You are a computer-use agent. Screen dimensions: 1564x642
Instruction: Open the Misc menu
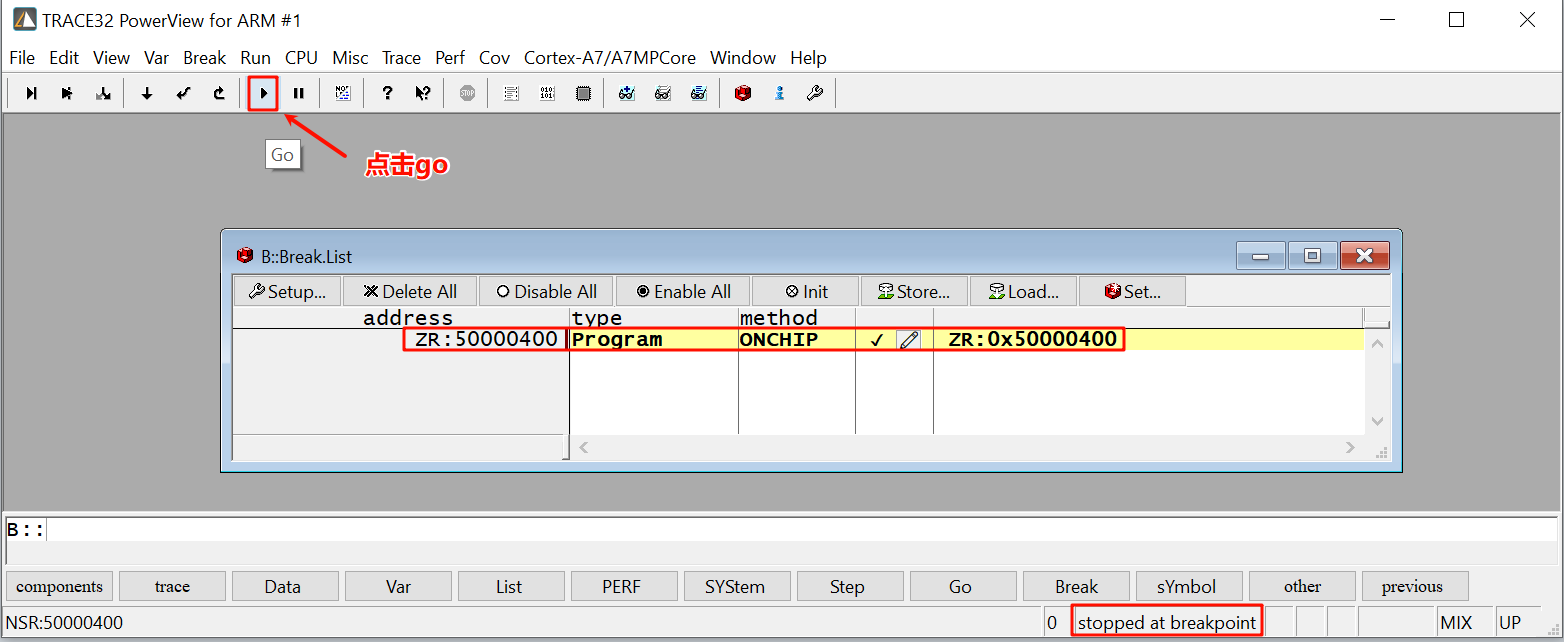(350, 58)
